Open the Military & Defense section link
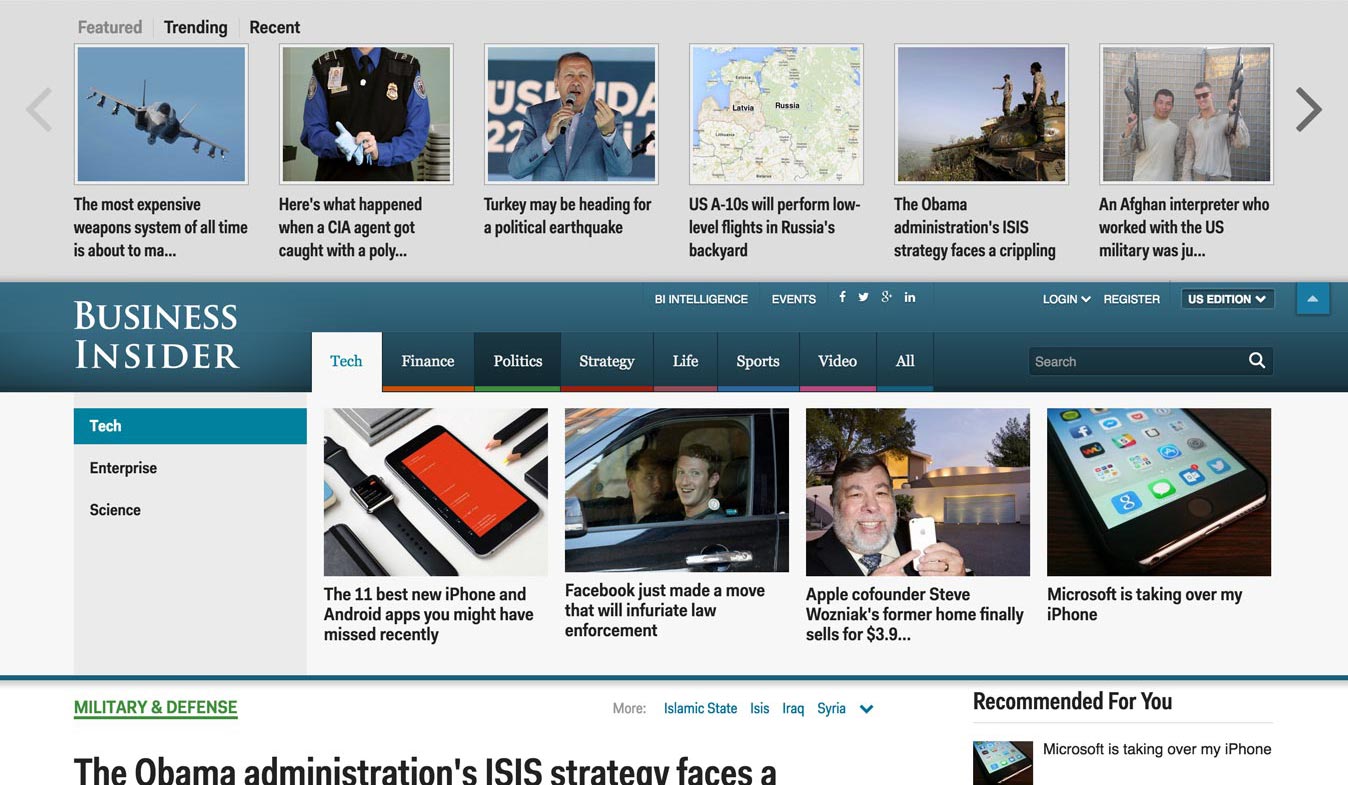This screenshot has width=1348, height=785. pos(155,708)
